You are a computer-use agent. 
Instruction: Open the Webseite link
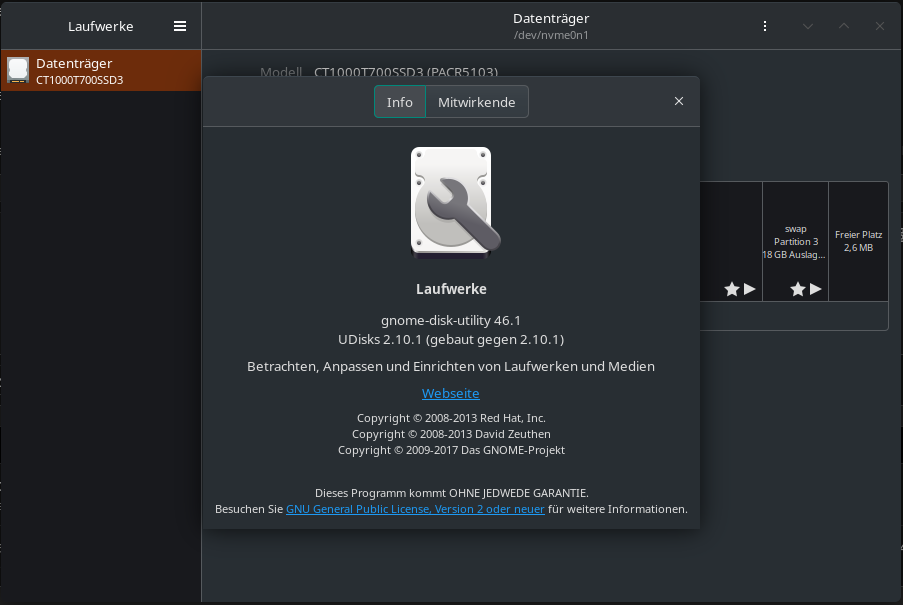tap(450, 393)
